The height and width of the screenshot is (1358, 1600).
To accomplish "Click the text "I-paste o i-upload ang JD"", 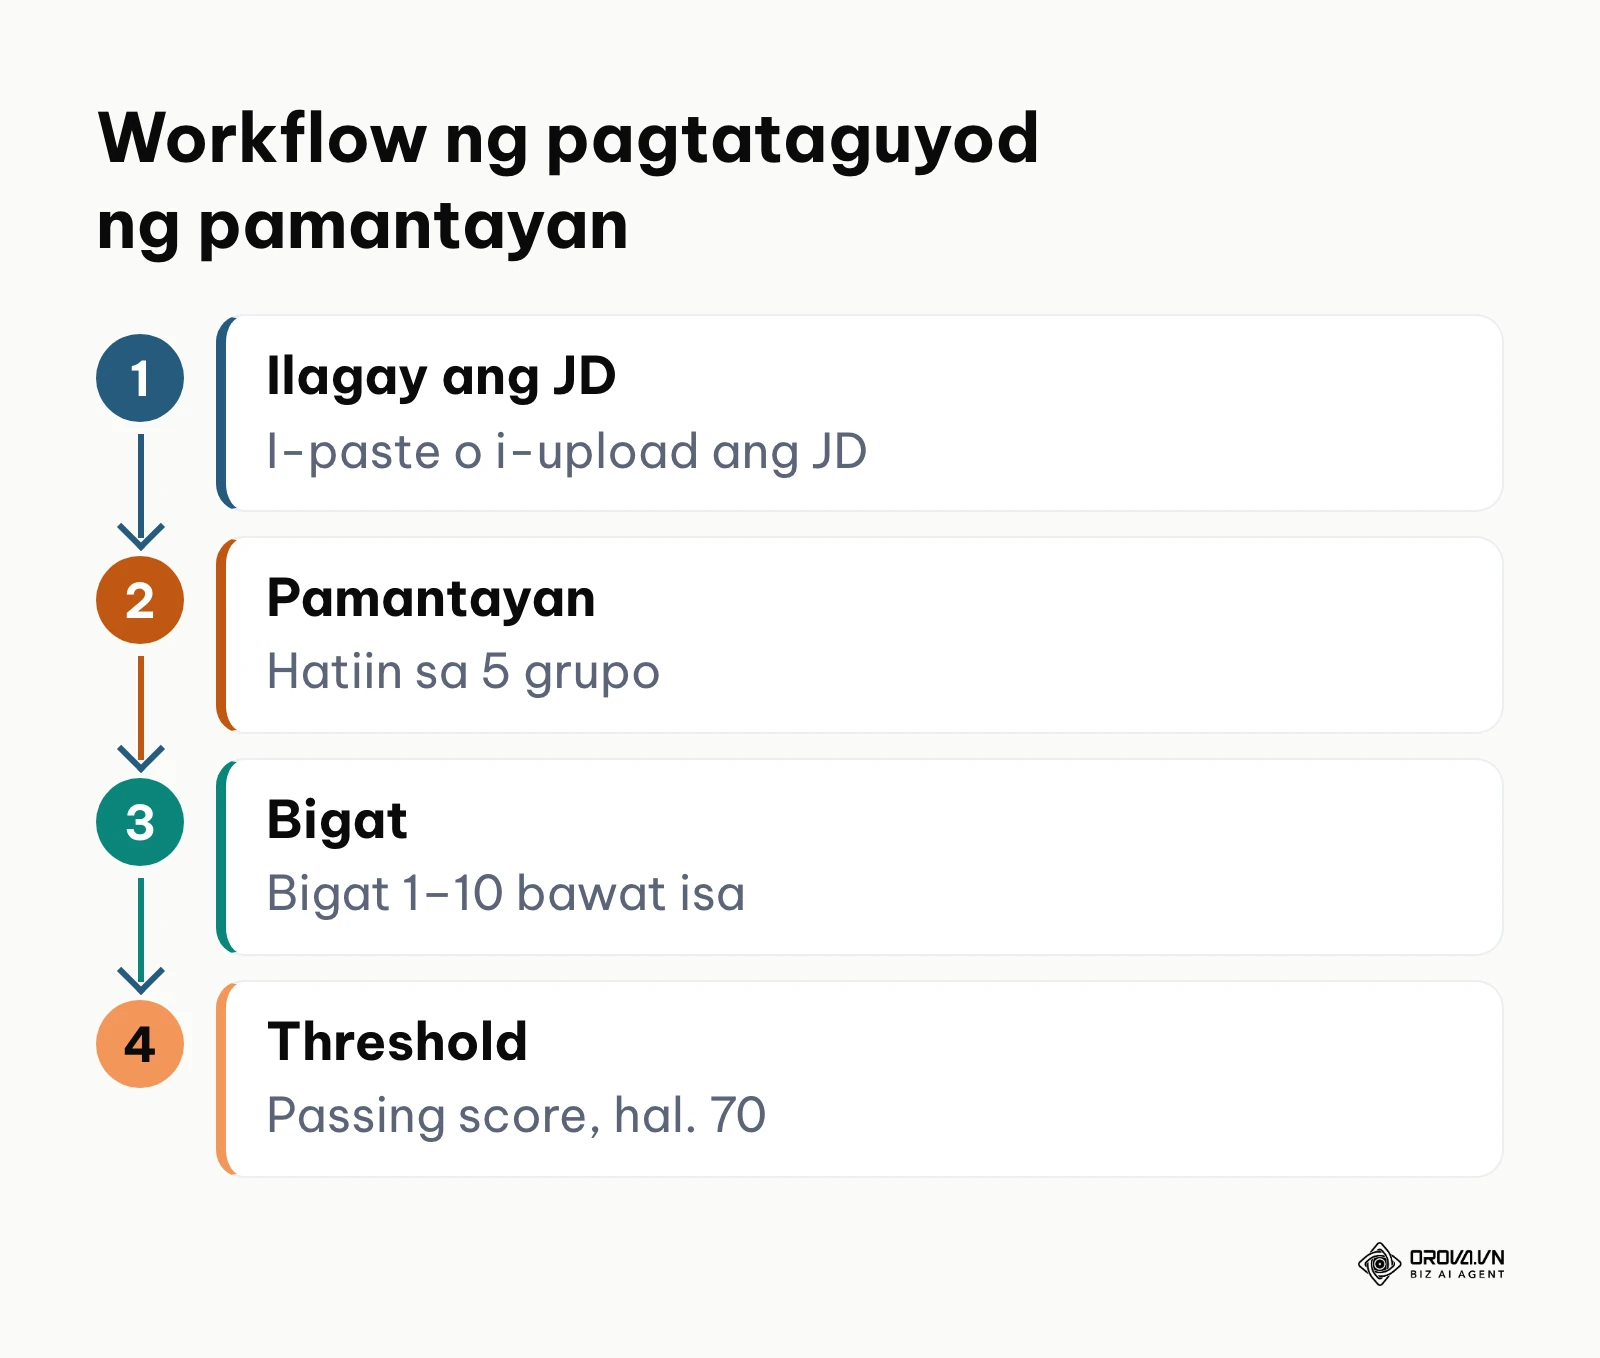I will coord(567,452).
